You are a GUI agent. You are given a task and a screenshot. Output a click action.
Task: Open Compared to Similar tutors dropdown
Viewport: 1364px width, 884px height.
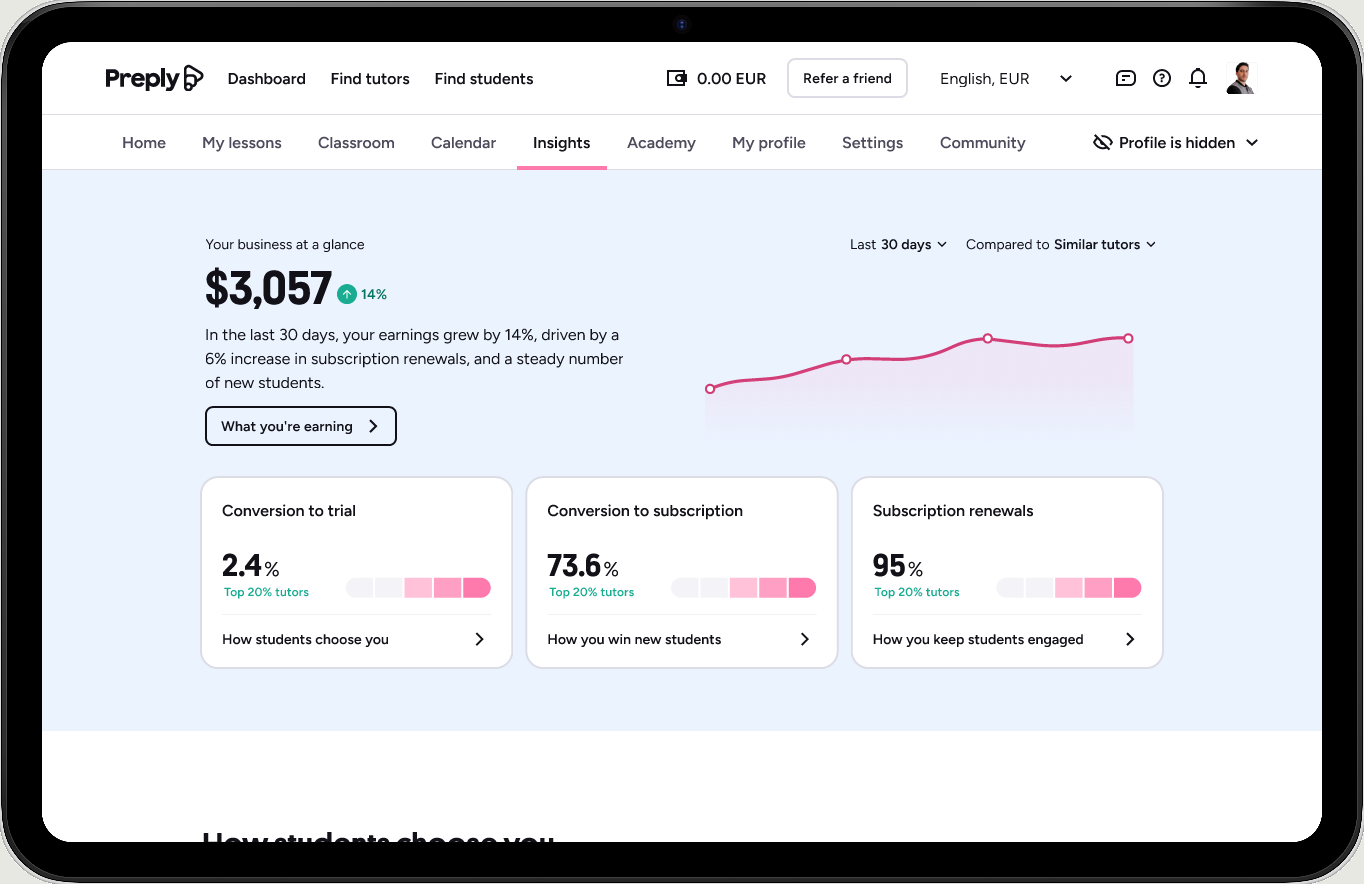[1061, 244]
